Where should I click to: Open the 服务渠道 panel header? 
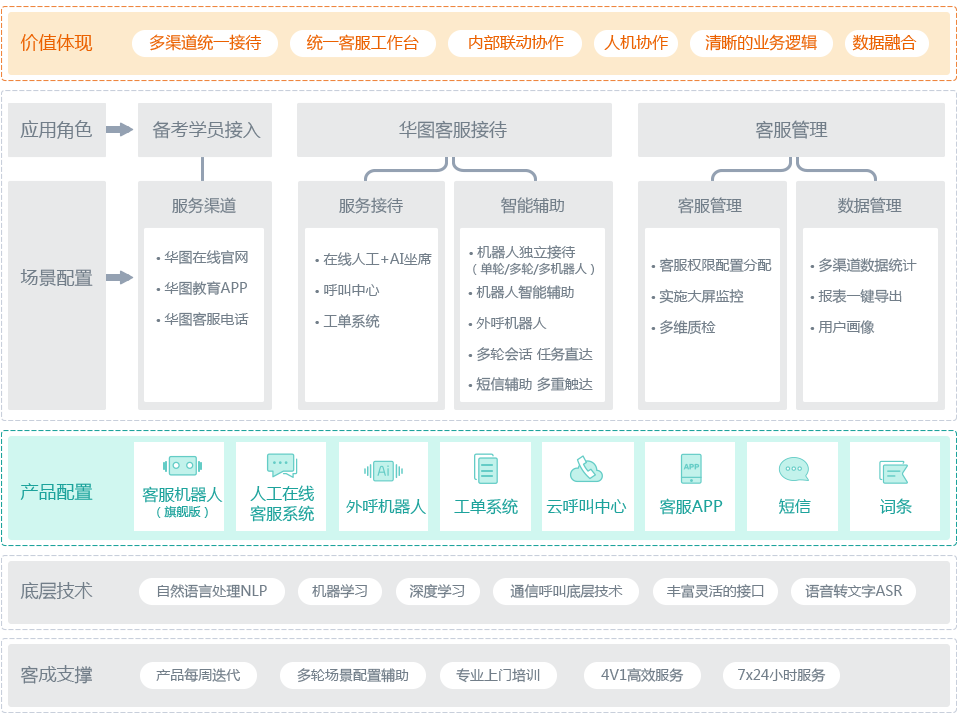click(204, 206)
